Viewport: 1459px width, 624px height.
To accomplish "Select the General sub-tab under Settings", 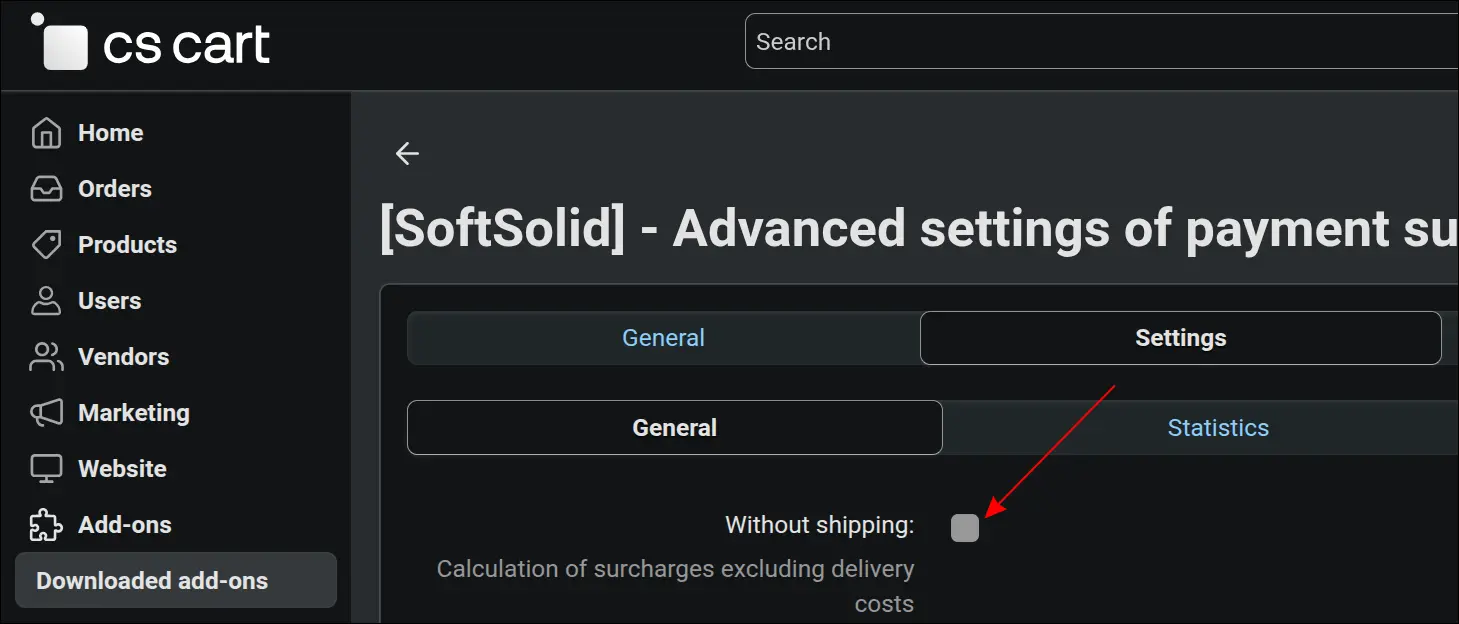I will point(675,428).
